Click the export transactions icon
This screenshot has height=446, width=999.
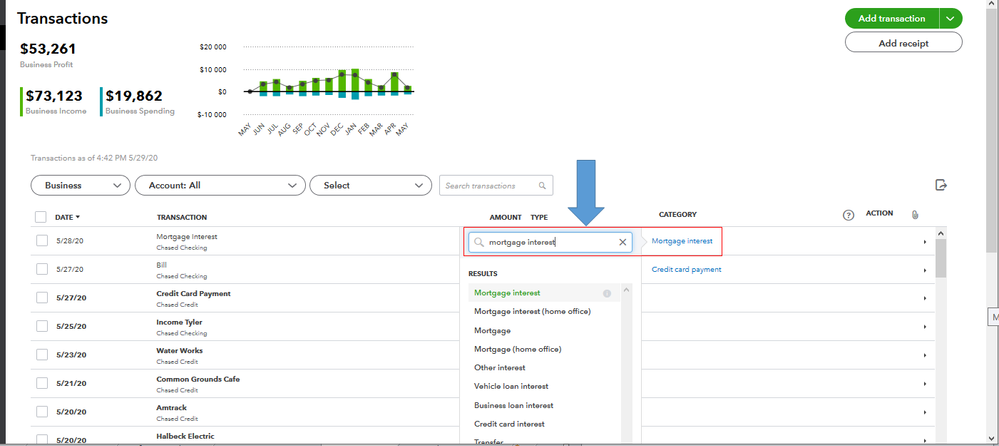tap(941, 185)
